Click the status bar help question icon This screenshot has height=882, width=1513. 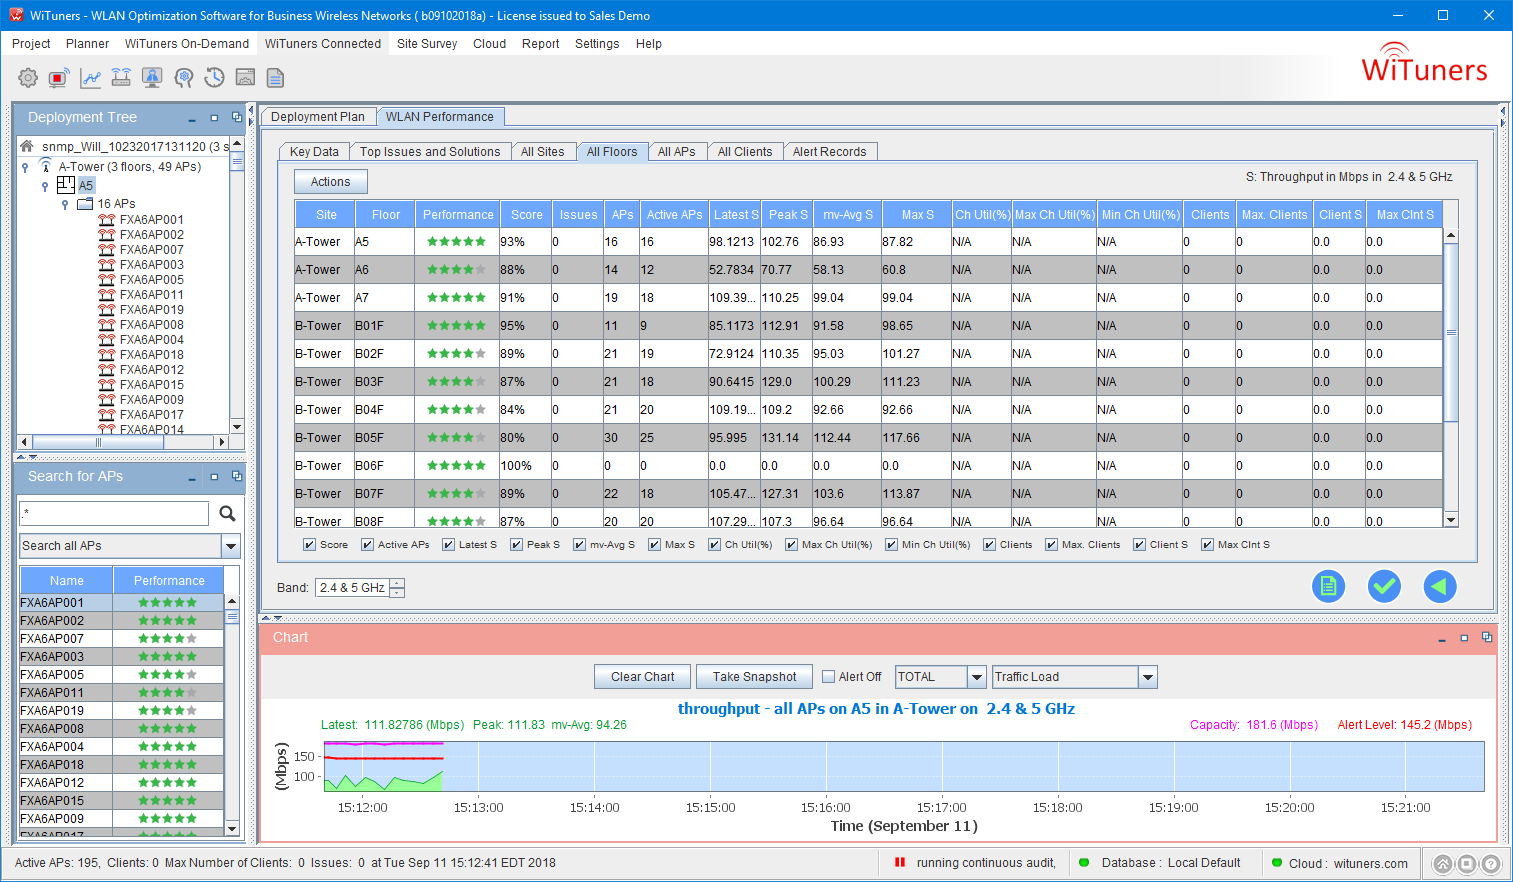[x=1491, y=864]
